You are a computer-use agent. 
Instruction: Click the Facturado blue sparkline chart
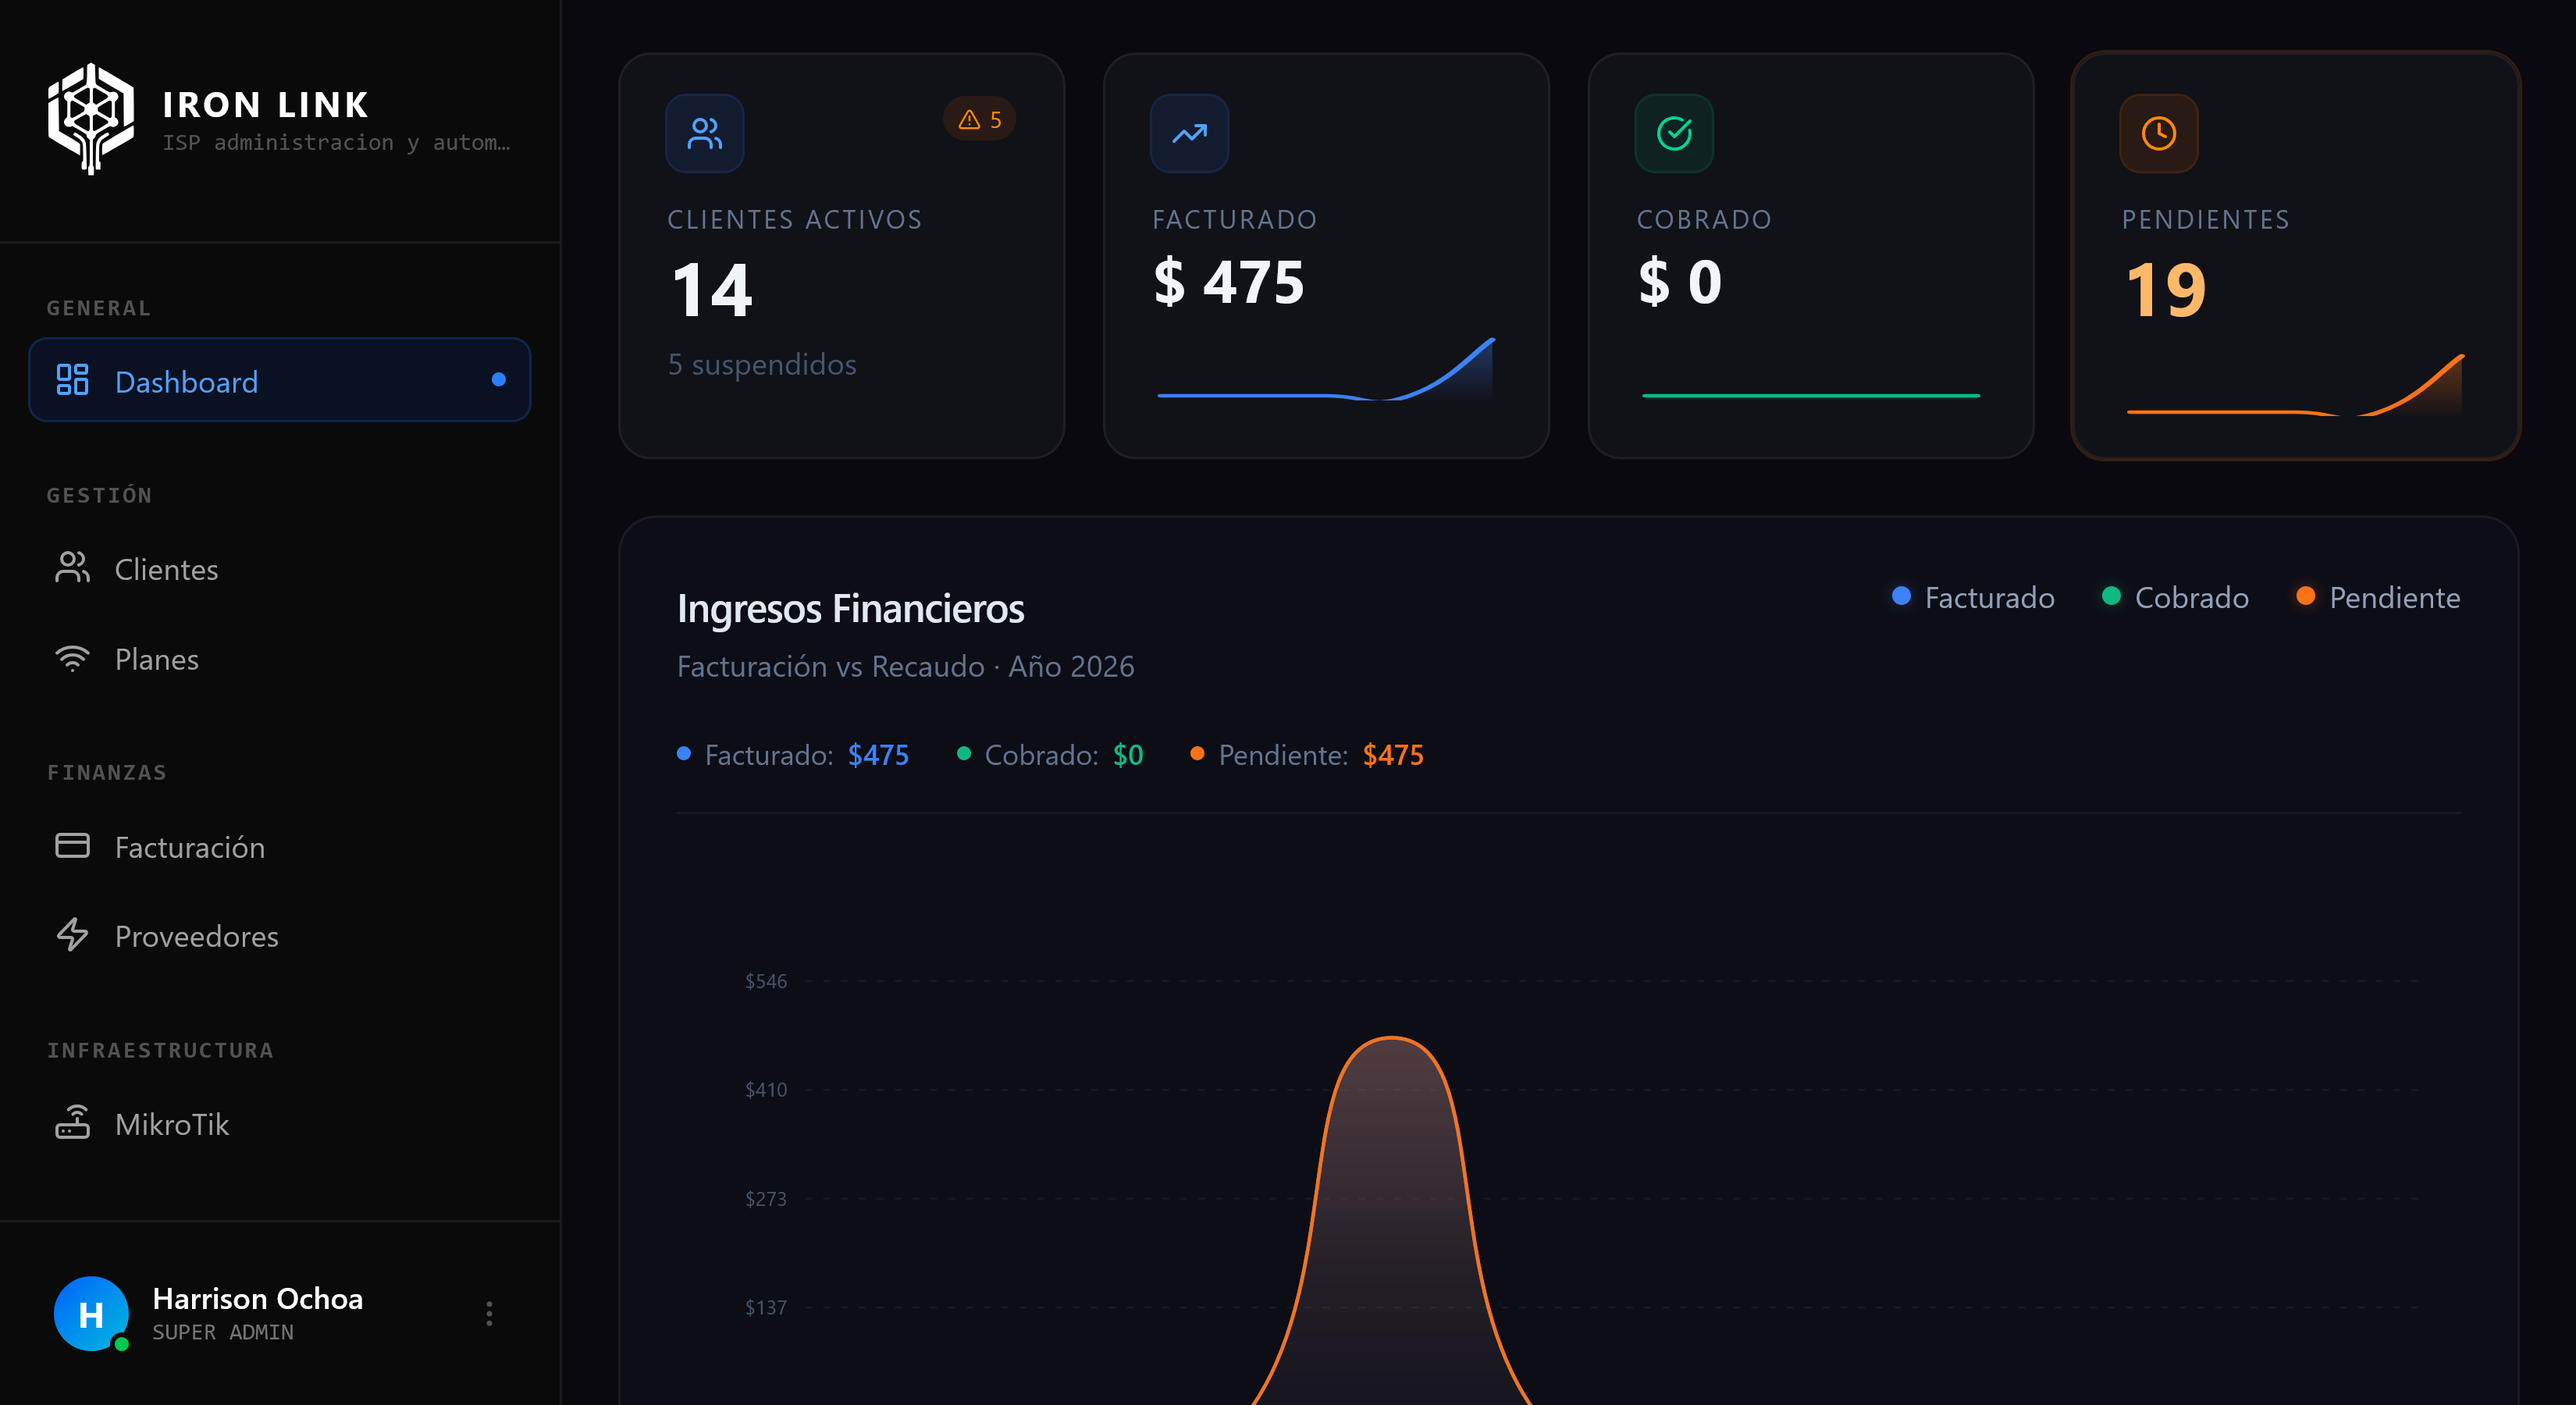[x=1326, y=370]
